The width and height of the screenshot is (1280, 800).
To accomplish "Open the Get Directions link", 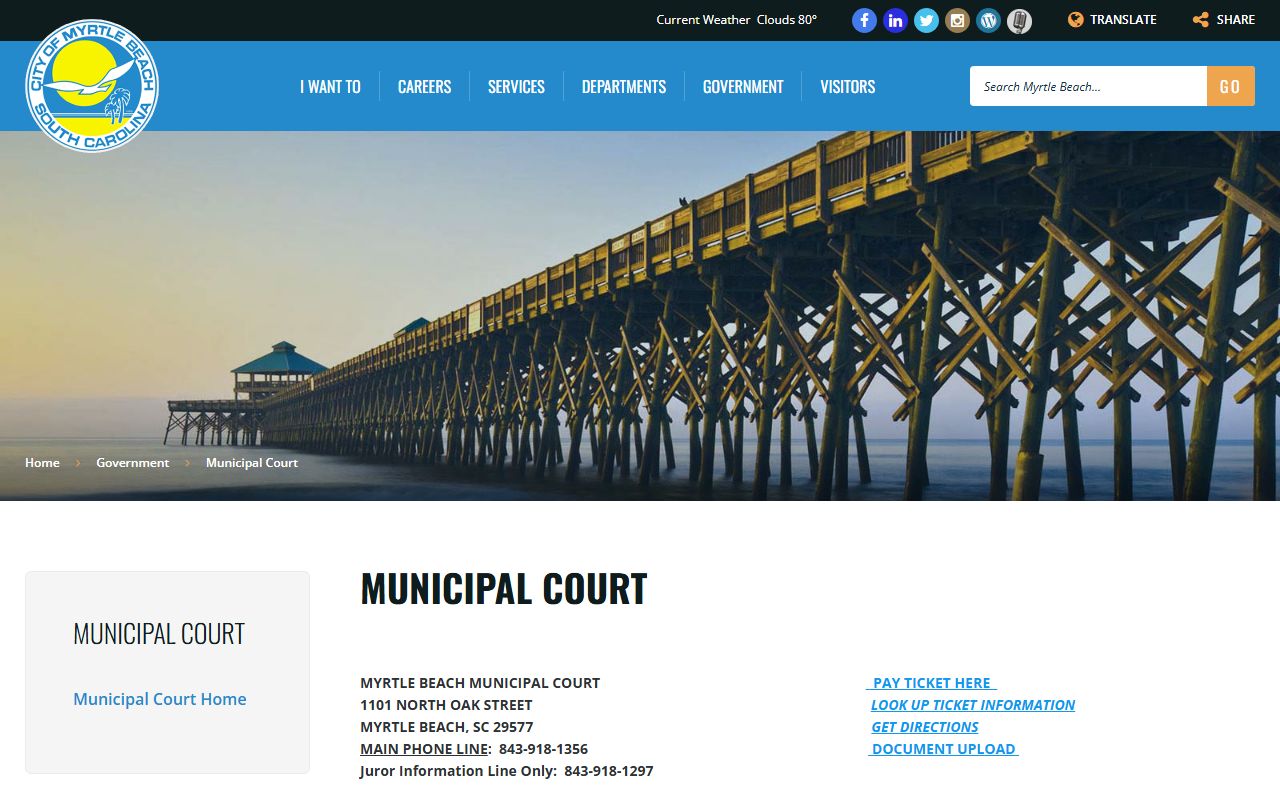I will pyautogui.click(x=925, y=727).
